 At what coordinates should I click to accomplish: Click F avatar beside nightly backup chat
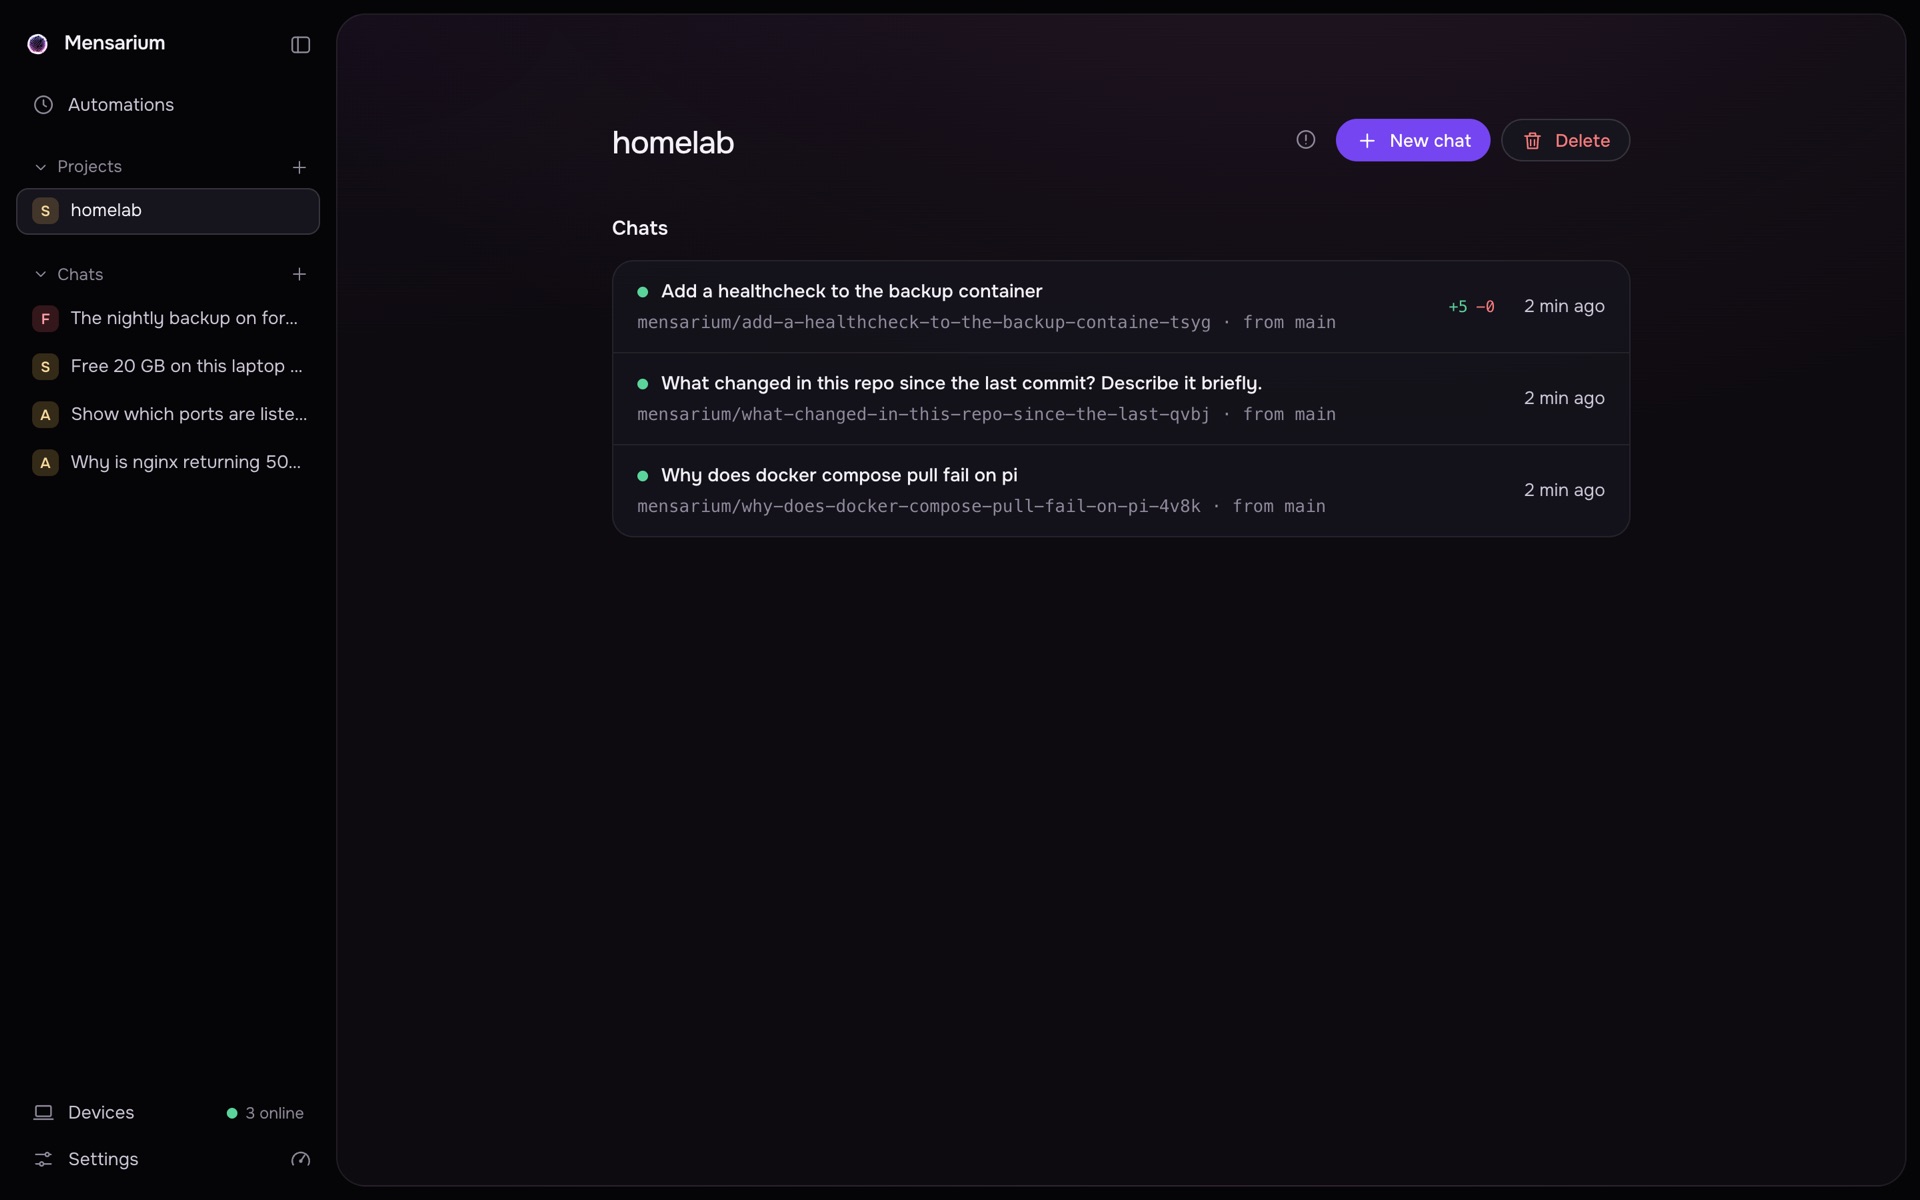(x=45, y=319)
